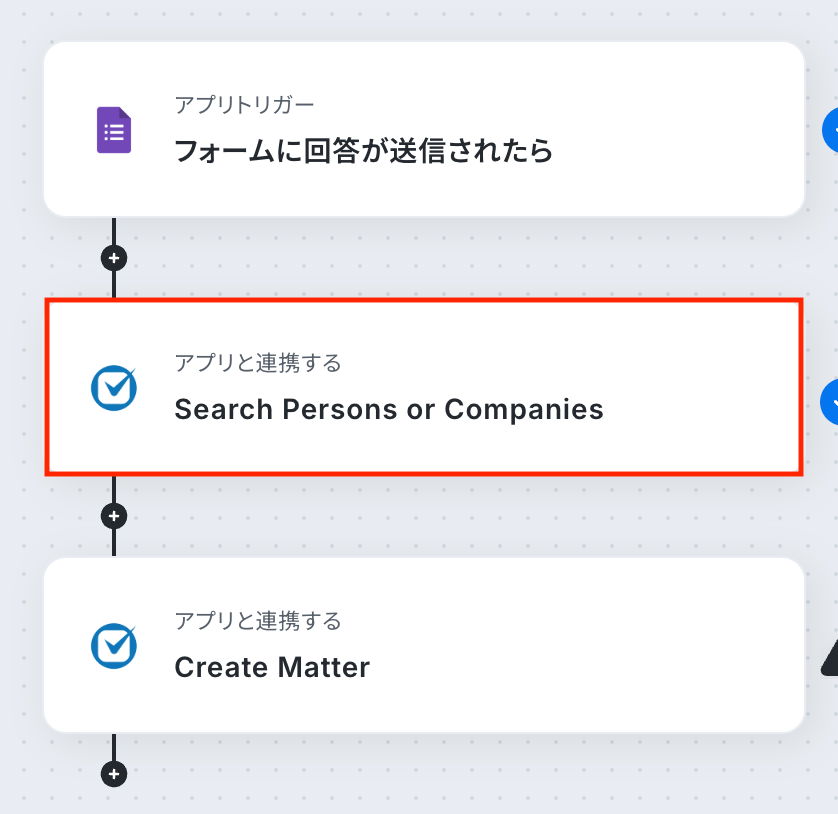Add a step below the Create Matter card
Image resolution: width=838 pixels, height=814 pixels.
pos(114,774)
